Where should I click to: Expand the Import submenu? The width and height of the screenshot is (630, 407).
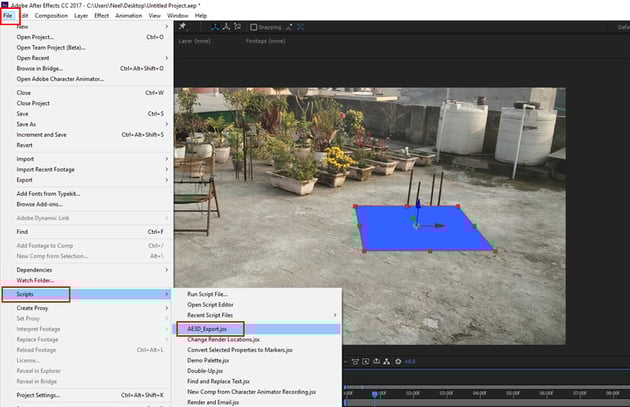point(87,159)
